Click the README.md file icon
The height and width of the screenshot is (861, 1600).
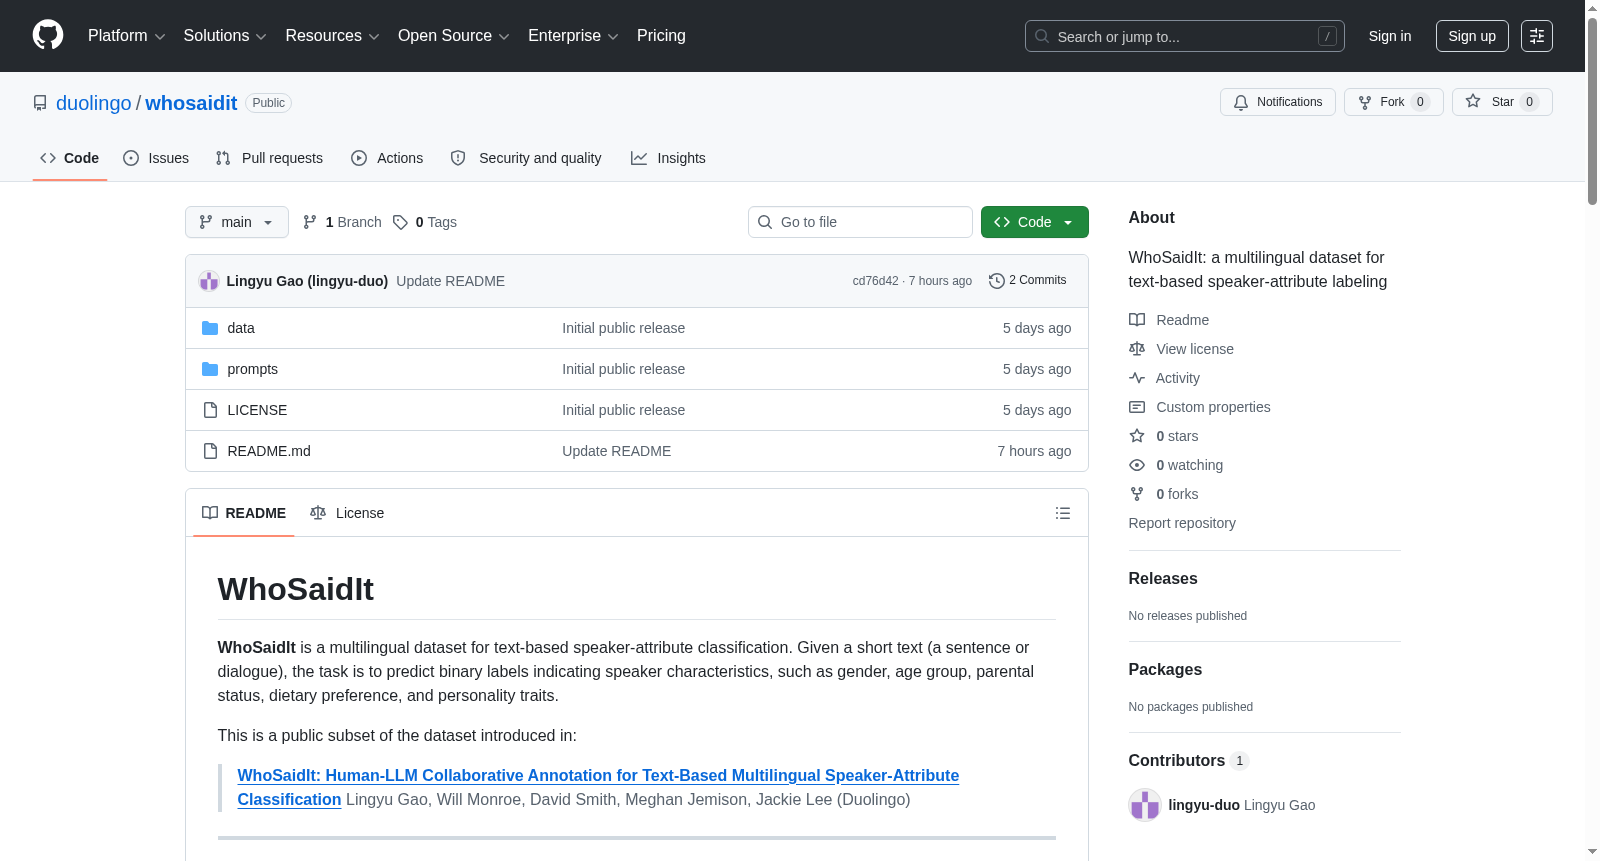tap(210, 451)
